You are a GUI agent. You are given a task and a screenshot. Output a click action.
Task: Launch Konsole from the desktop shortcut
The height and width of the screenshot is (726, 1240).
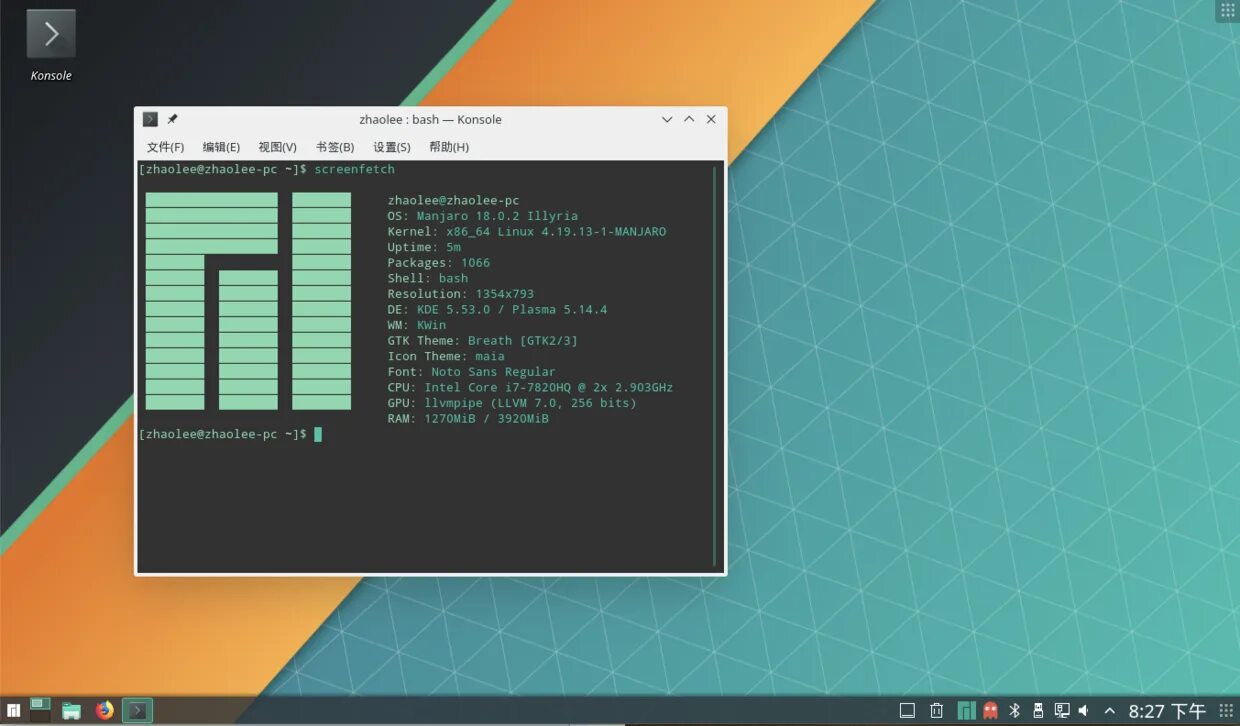pyautogui.click(x=50, y=35)
